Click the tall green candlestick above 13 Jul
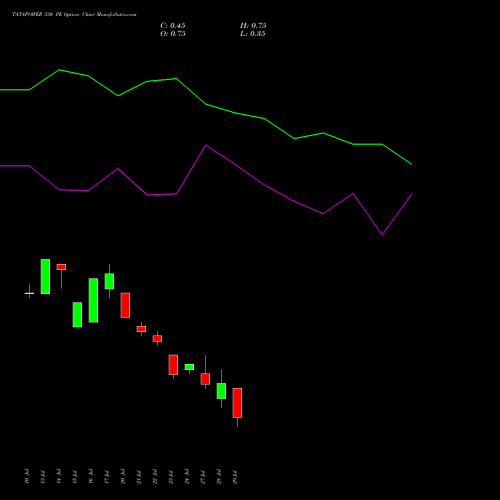This screenshot has height=500, width=500. click(45, 276)
